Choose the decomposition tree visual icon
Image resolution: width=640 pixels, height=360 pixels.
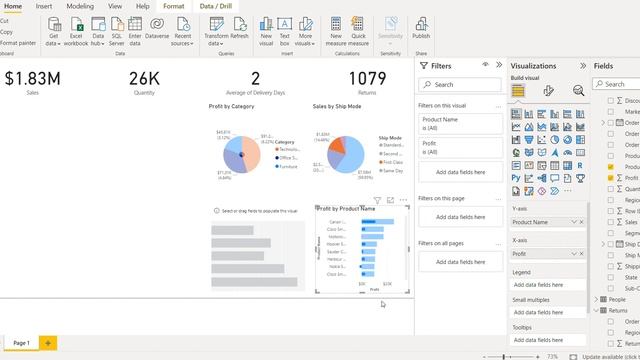542,178
